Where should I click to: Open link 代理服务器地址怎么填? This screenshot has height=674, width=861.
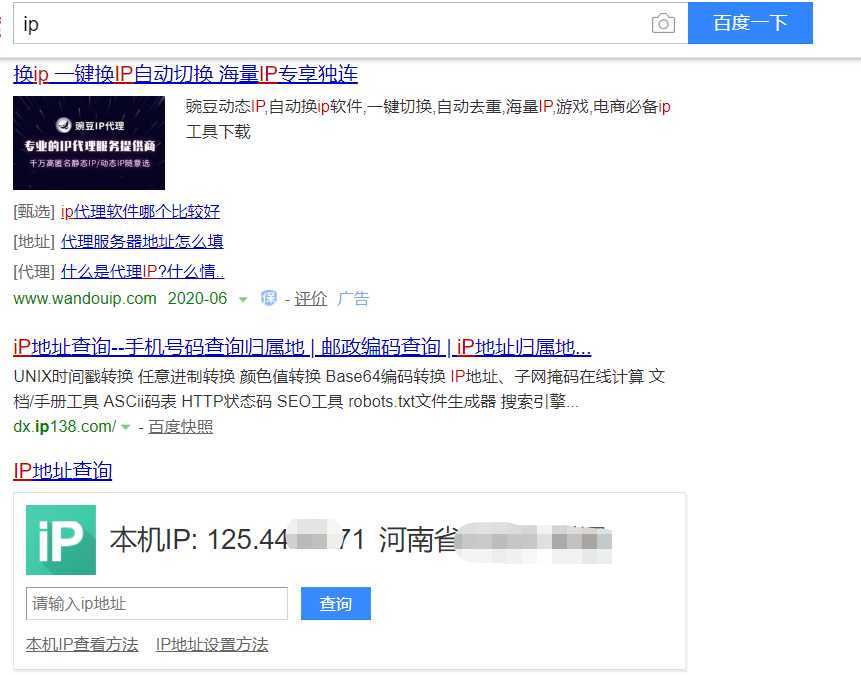click(x=142, y=242)
